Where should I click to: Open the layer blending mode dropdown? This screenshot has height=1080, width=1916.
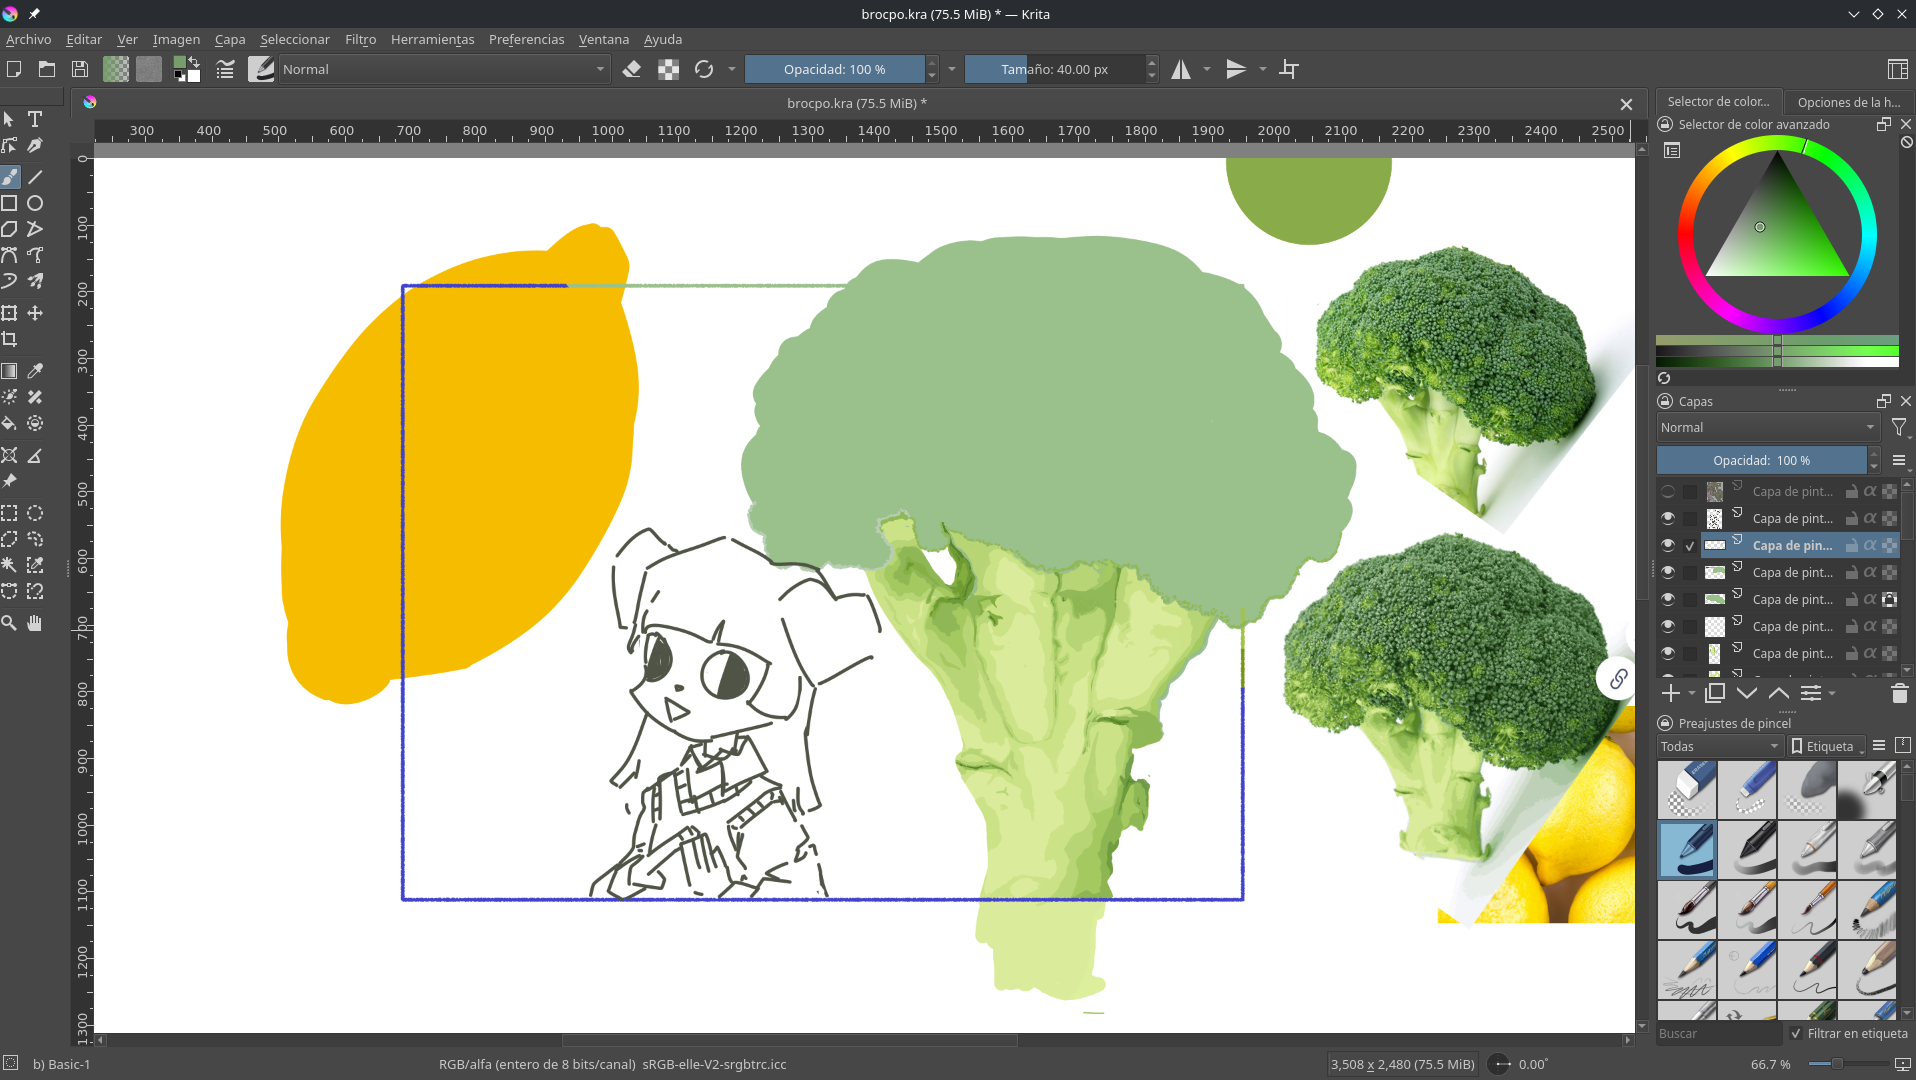tap(1767, 427)
